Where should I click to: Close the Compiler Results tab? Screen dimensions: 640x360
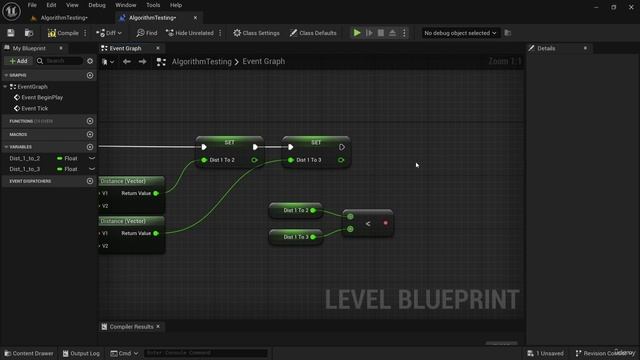pyautogui.click(x=158, y=327)
